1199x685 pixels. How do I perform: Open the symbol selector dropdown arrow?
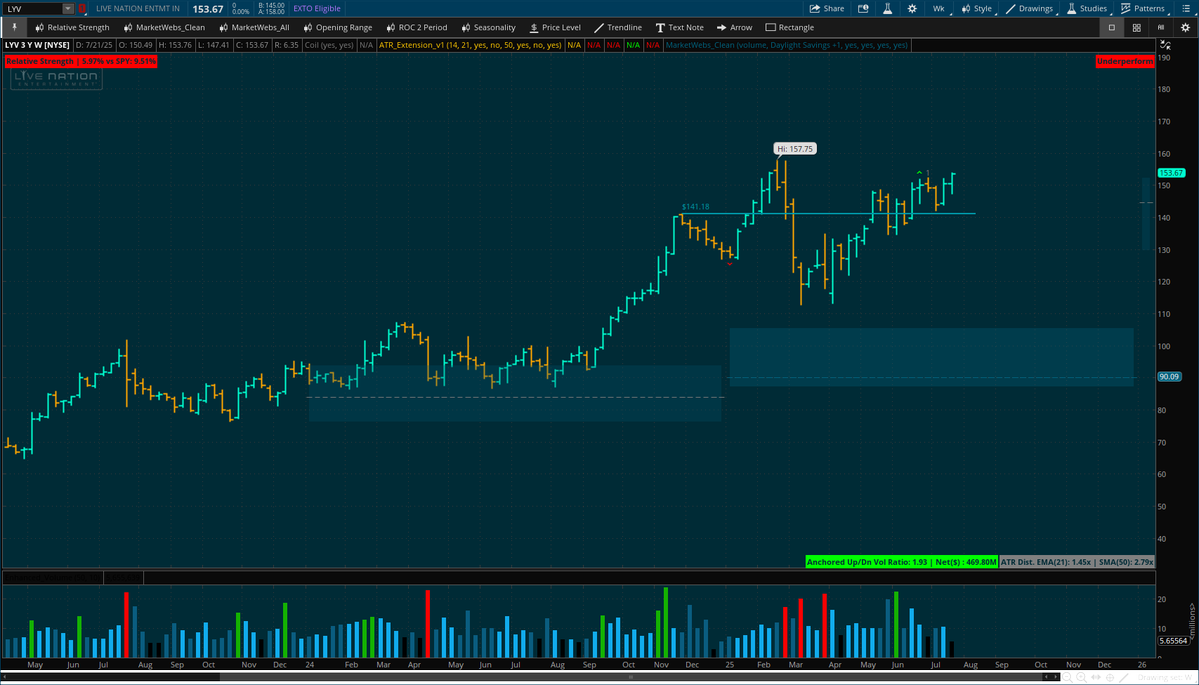tap(67, 8)
